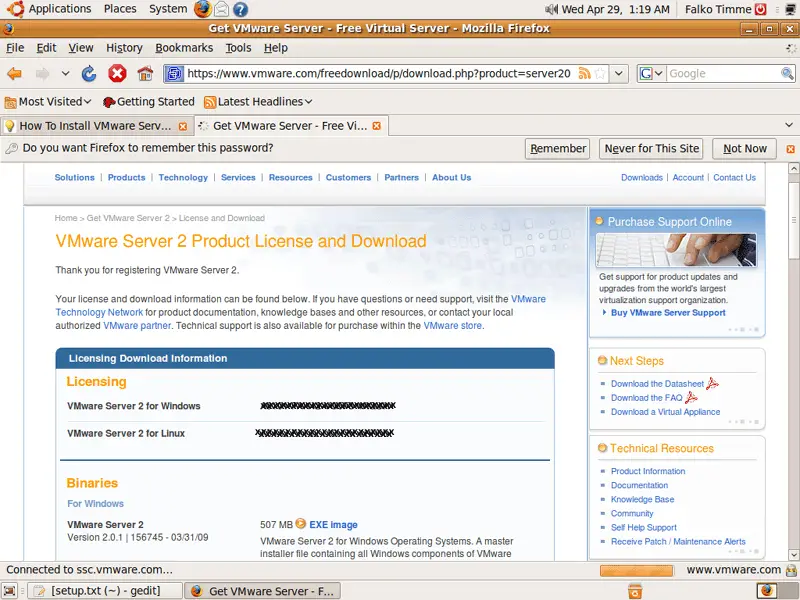Click the RSS feed icon in URL bar
The width and height of the screenshot is (800, 600).
pos(584,74)
